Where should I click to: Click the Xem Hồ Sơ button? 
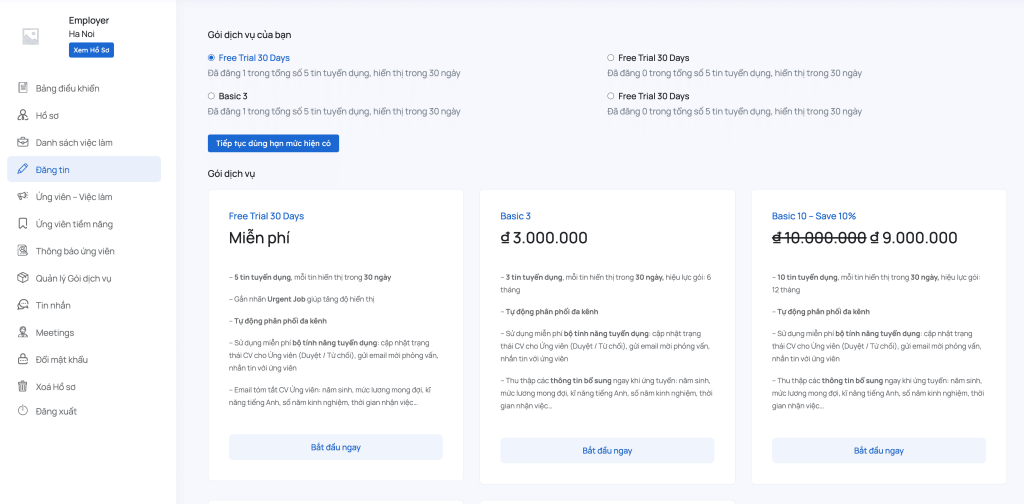[91, 50]
